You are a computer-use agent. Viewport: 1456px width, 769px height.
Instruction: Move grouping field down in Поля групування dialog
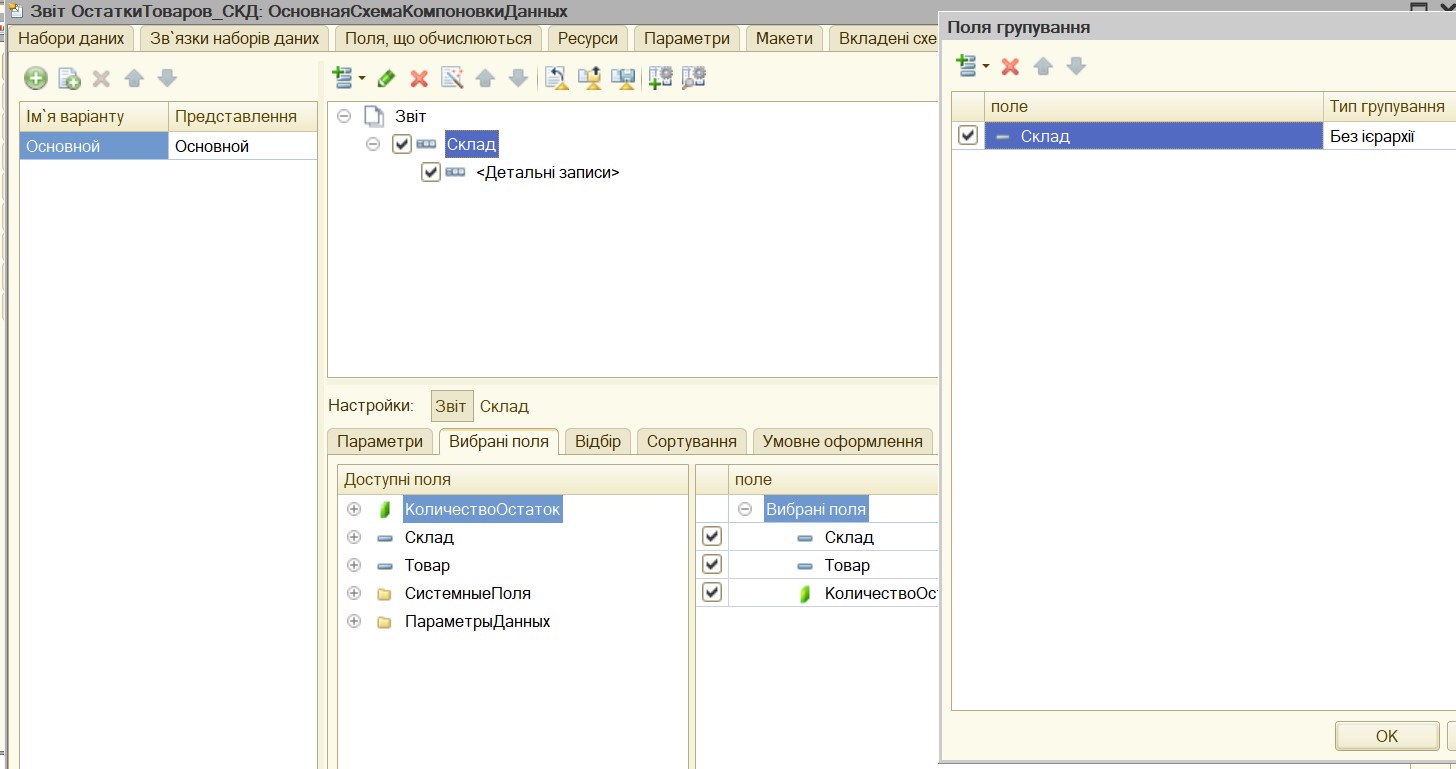coord(1076,66)
